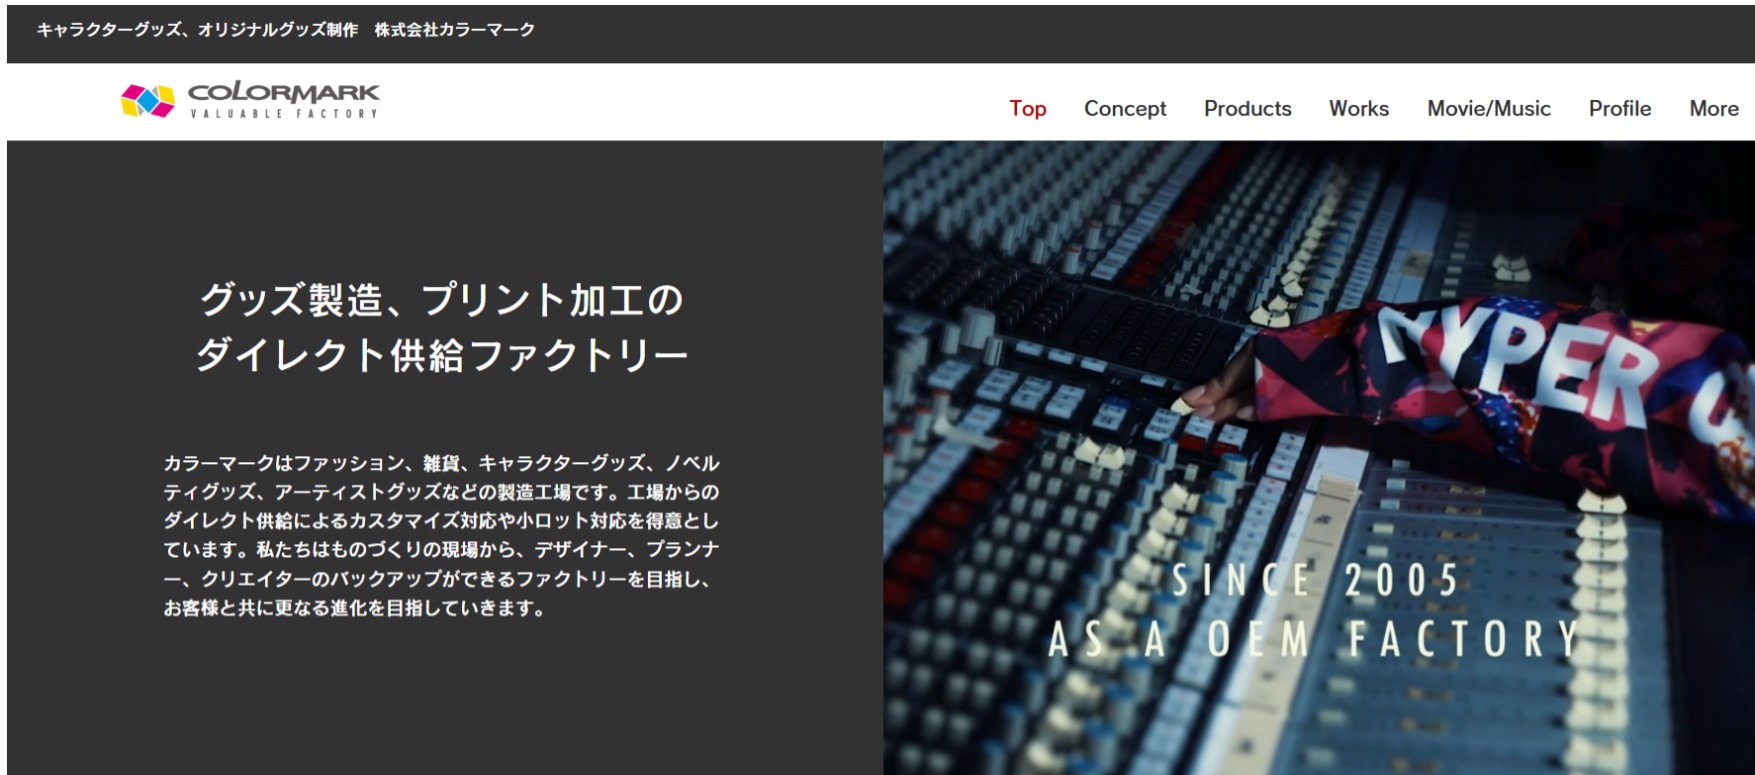Open the Concept page from the navigation

[x=1124, y=108]
